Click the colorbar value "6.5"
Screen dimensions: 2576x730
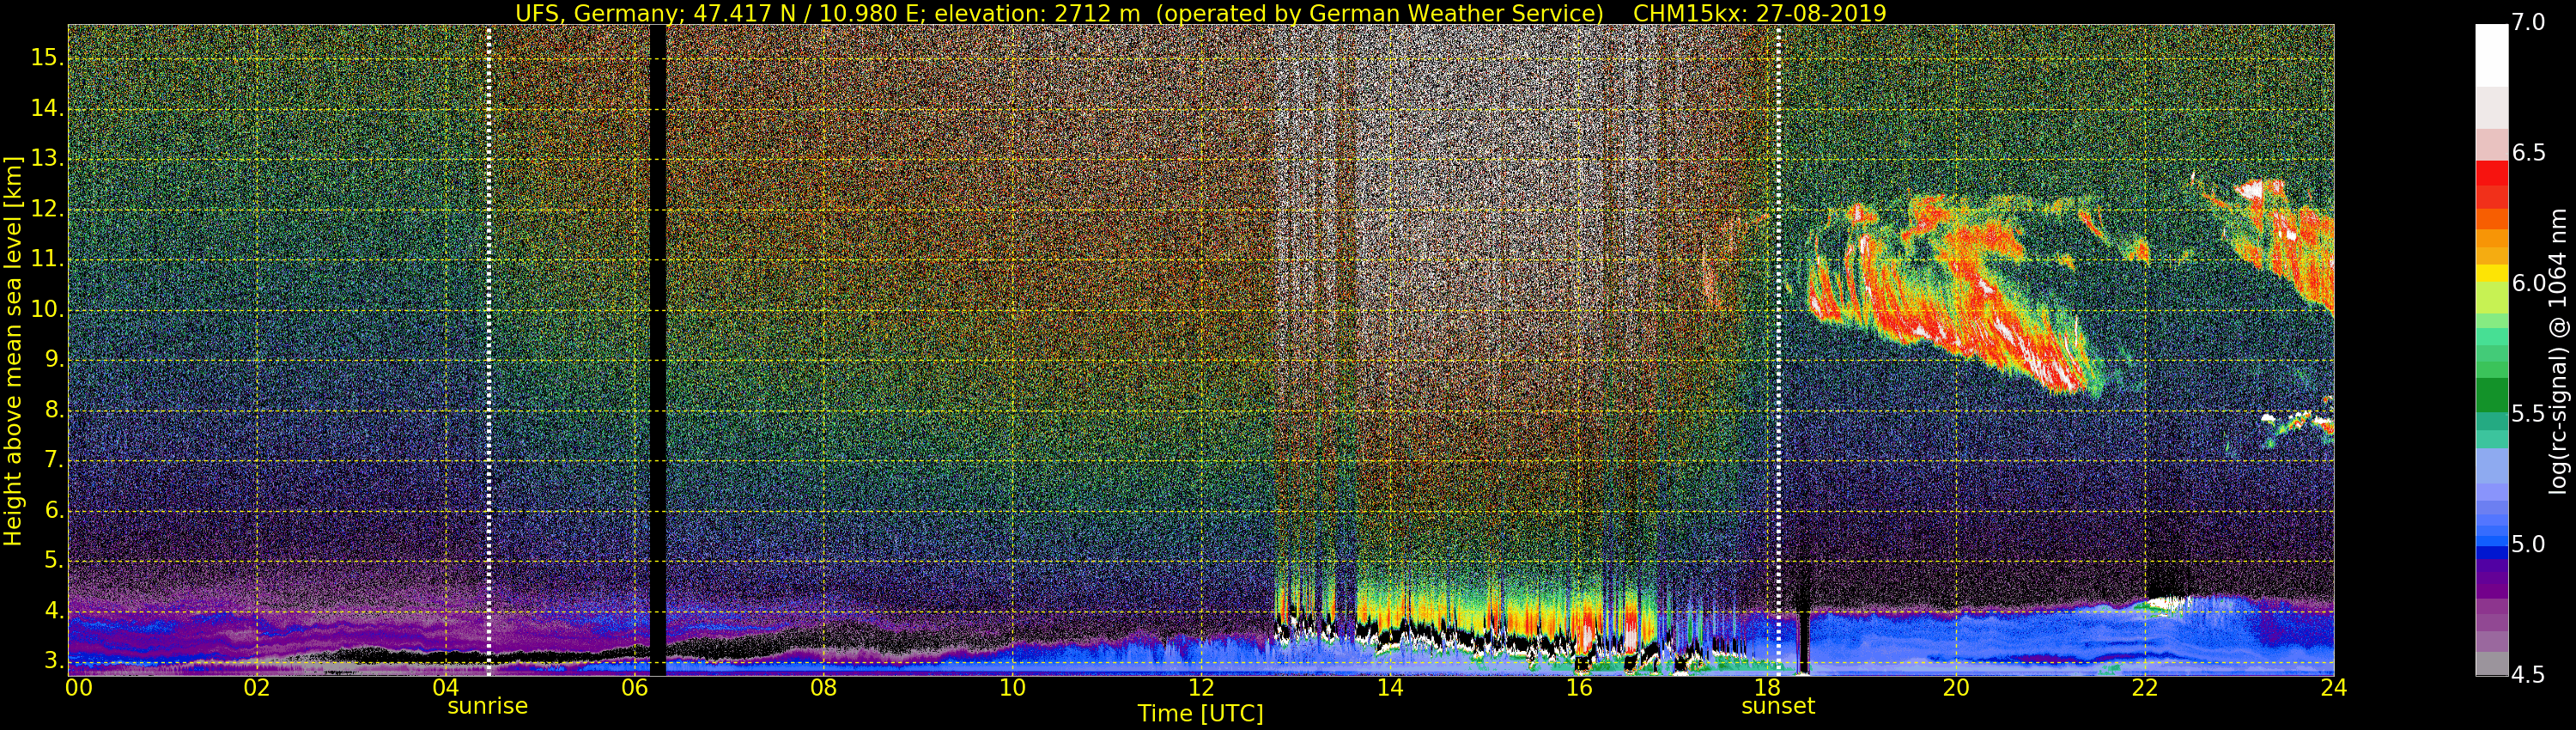(2528, 153)
